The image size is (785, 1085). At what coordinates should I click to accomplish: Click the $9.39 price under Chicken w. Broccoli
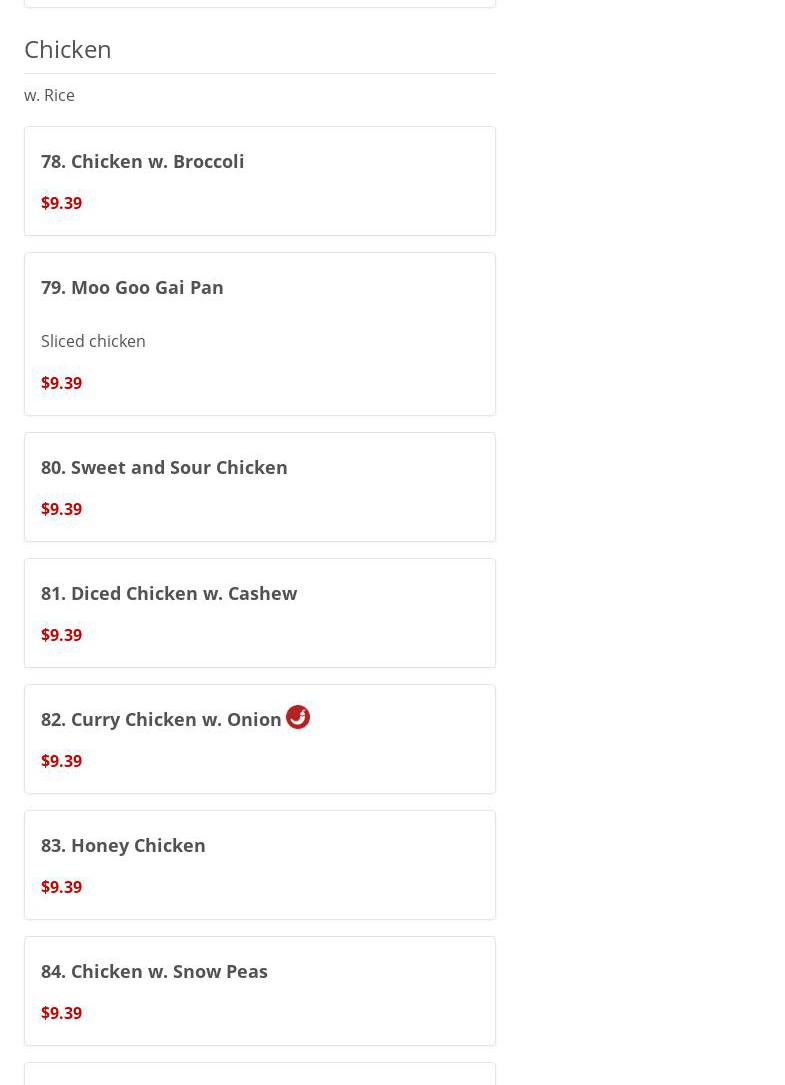pos(61,203)
